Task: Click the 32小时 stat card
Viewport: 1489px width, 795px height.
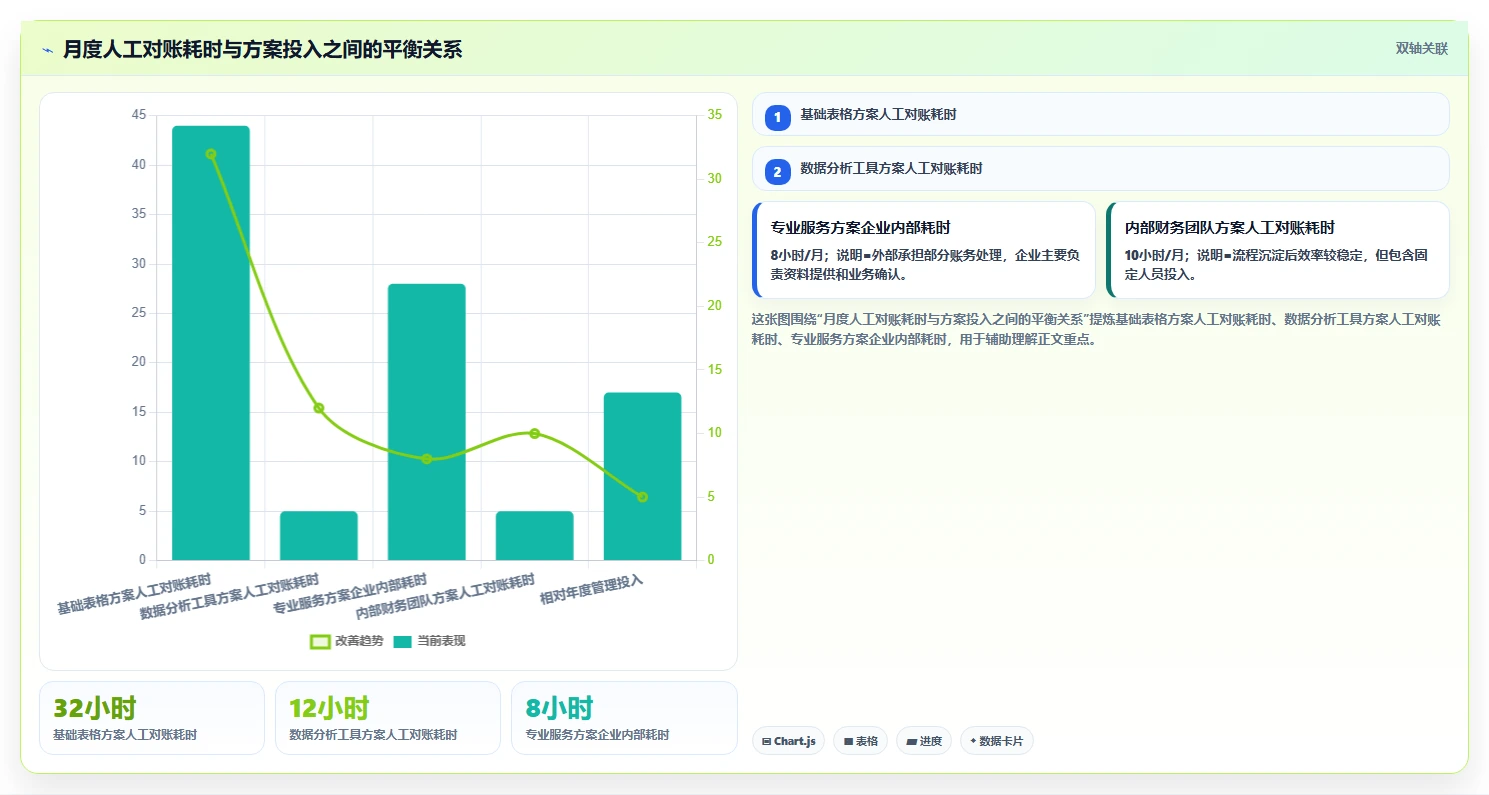Action: (x=152, y=718)
